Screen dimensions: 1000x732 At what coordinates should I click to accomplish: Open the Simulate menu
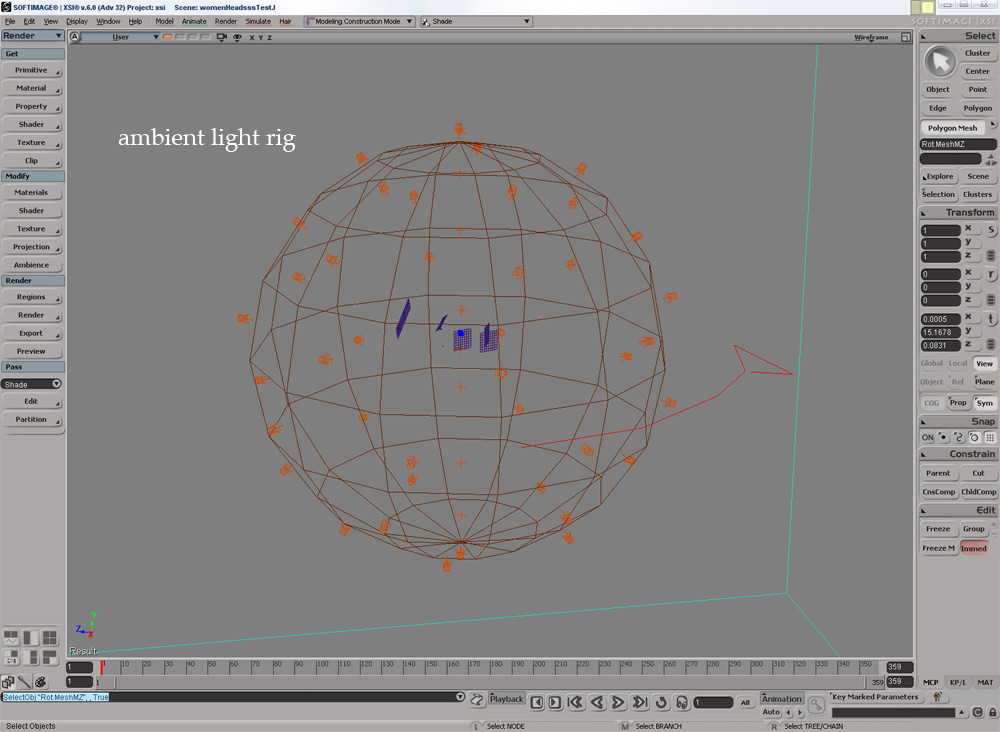pos(258,21)
